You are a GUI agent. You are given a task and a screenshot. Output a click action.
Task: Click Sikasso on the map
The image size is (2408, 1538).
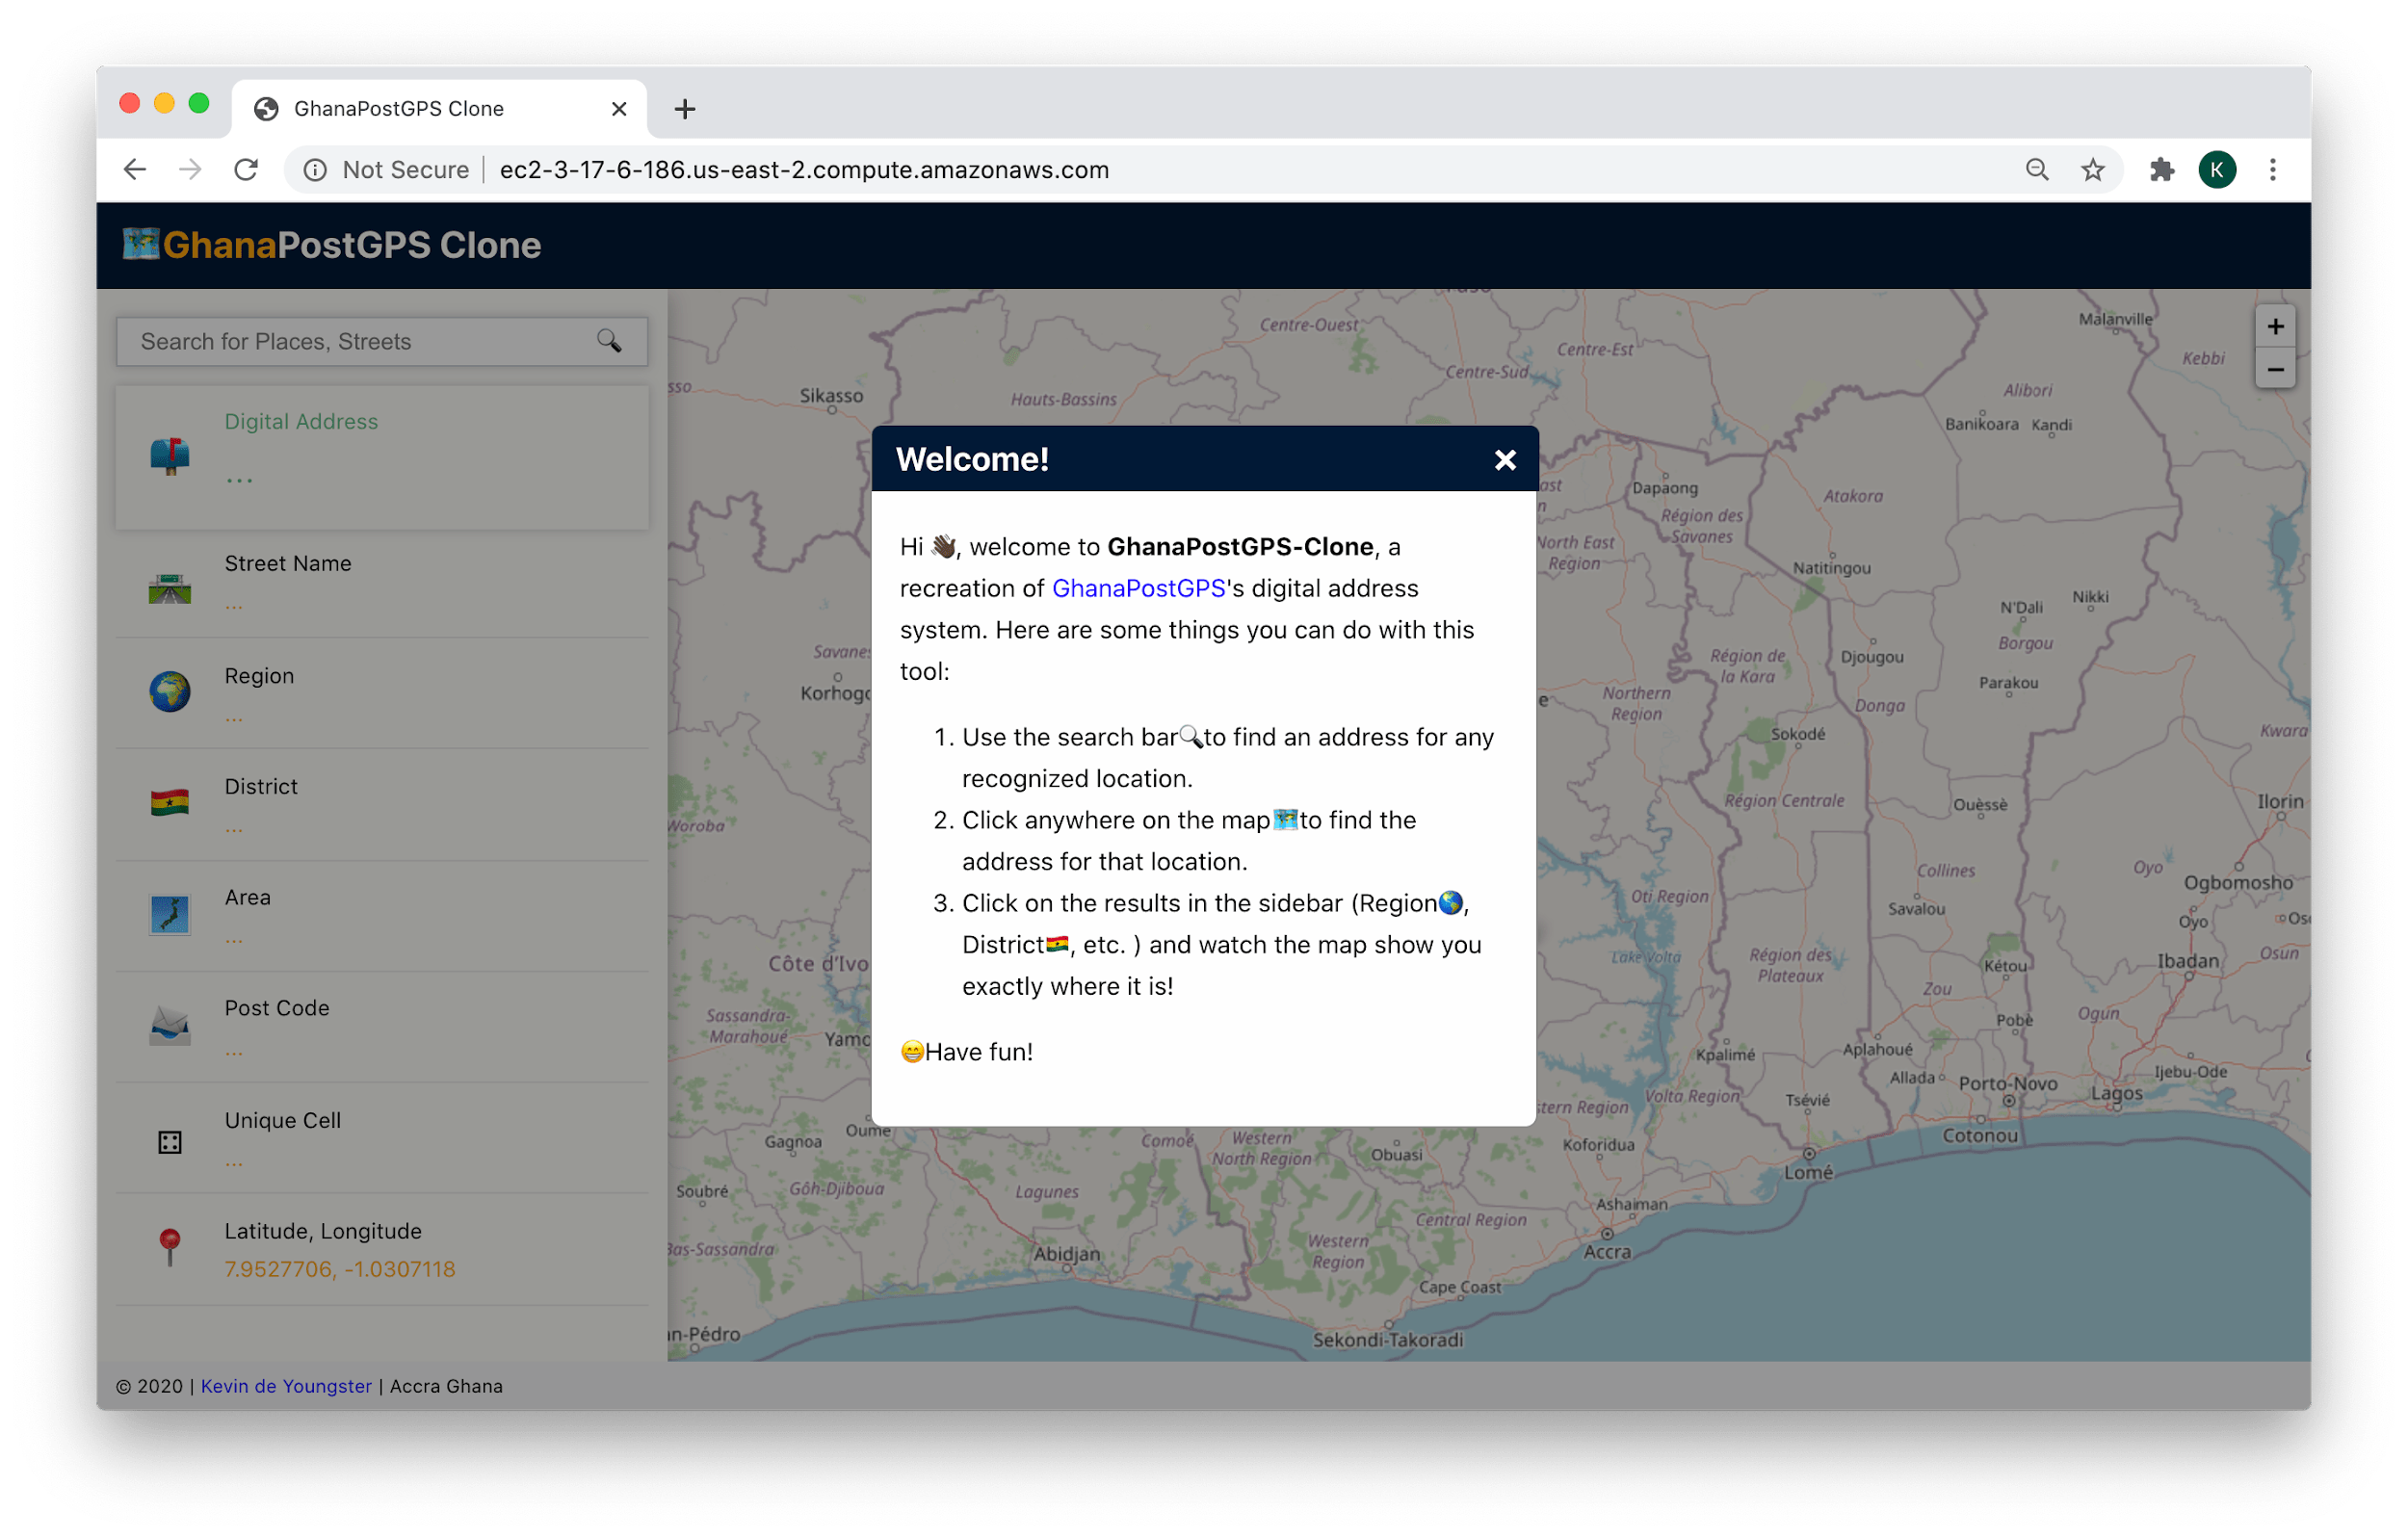tap(831, 395)
